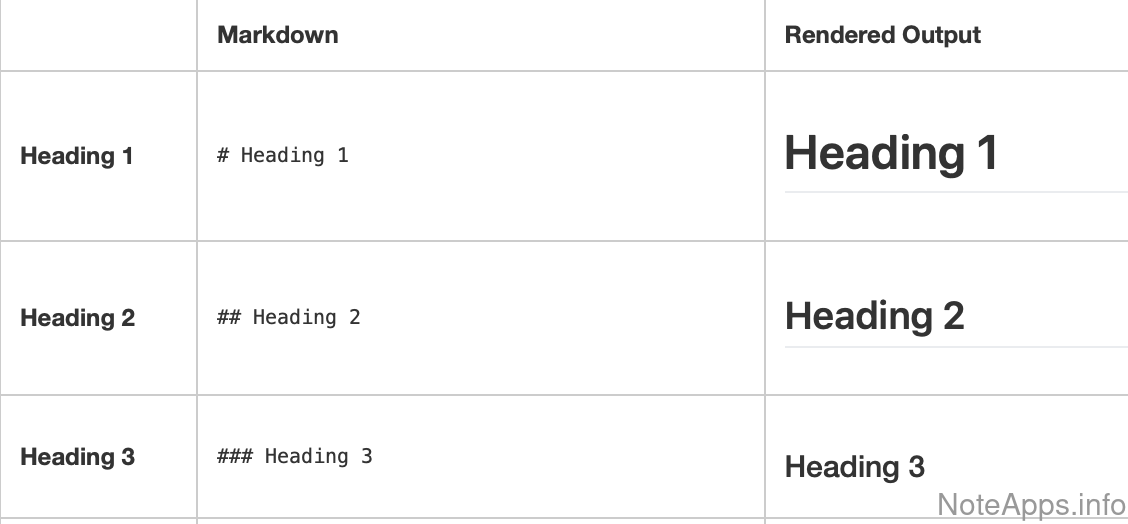Click the divider line under rendered Heading 2

click(955, 347)
